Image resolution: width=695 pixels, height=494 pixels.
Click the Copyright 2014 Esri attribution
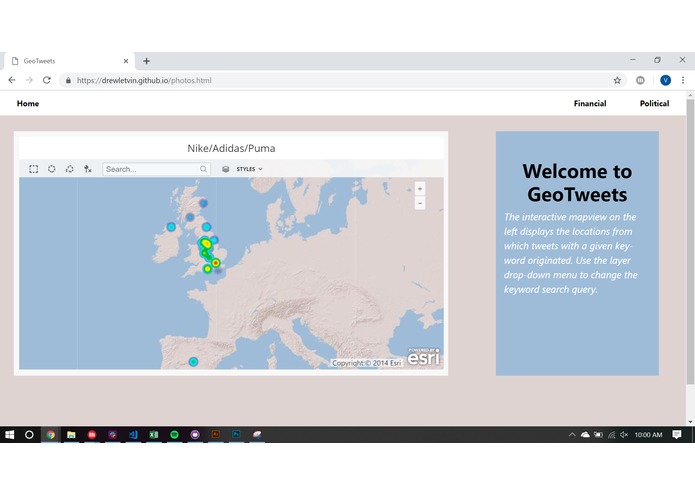367,363
